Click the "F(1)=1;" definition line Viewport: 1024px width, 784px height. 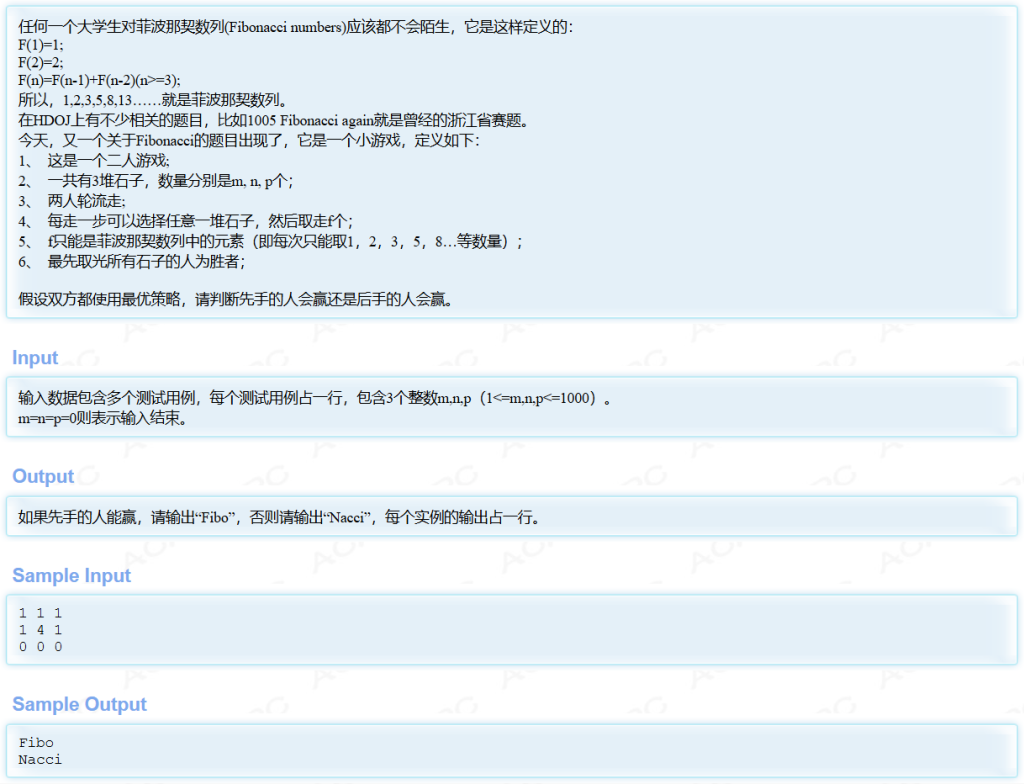(41, 45)
